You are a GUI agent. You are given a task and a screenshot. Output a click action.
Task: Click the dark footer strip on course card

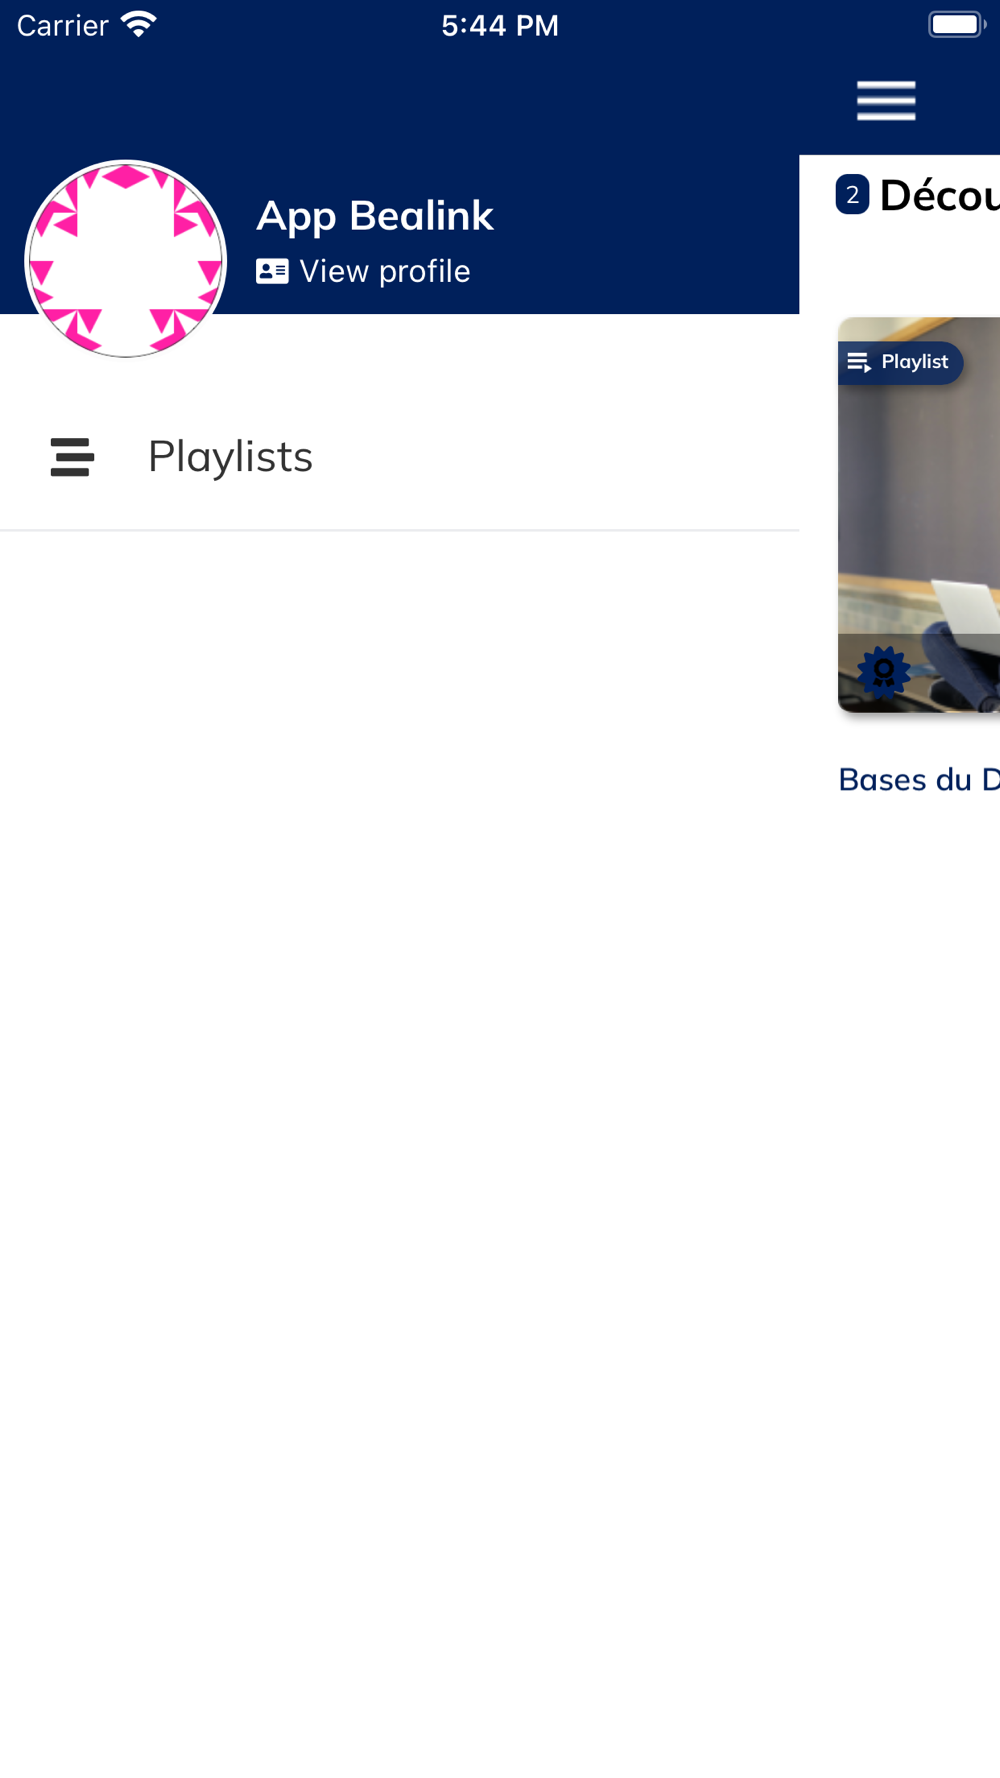(x=919, y=672)
